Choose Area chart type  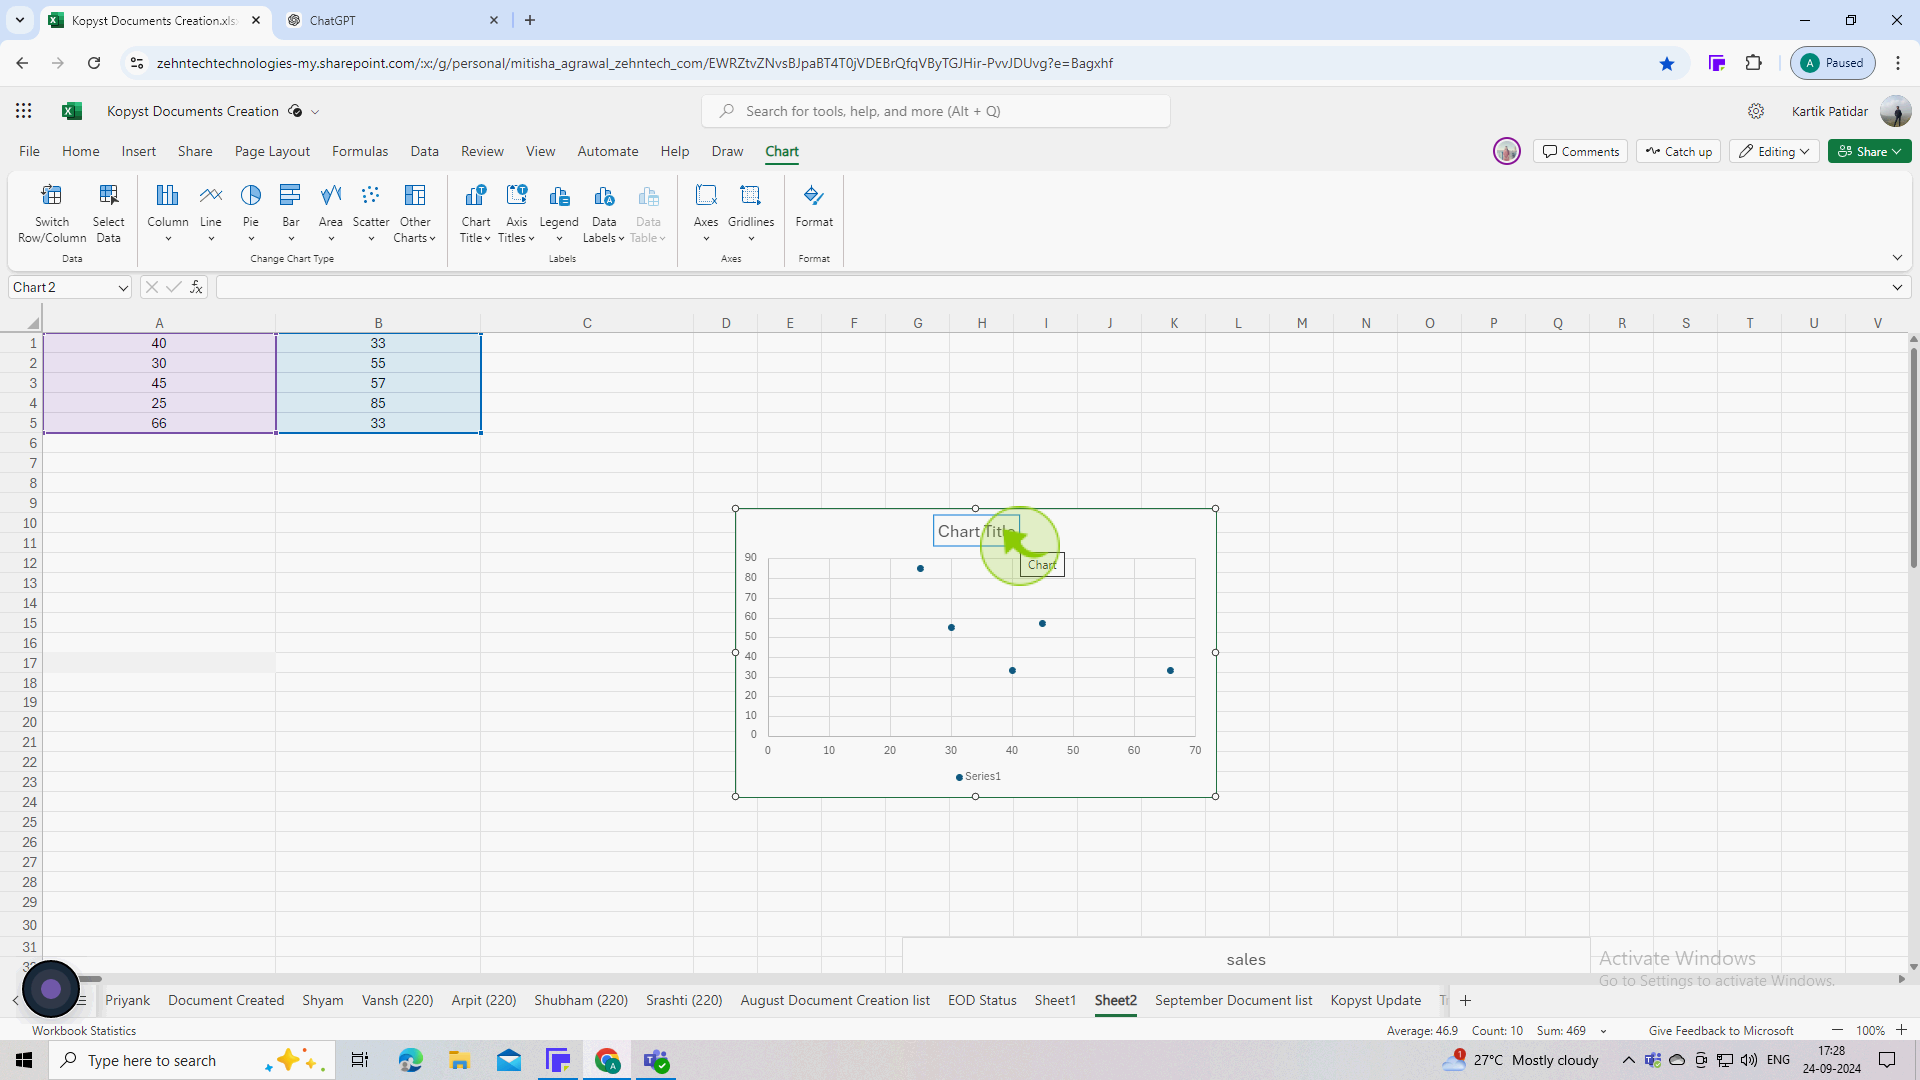(331, 213)
